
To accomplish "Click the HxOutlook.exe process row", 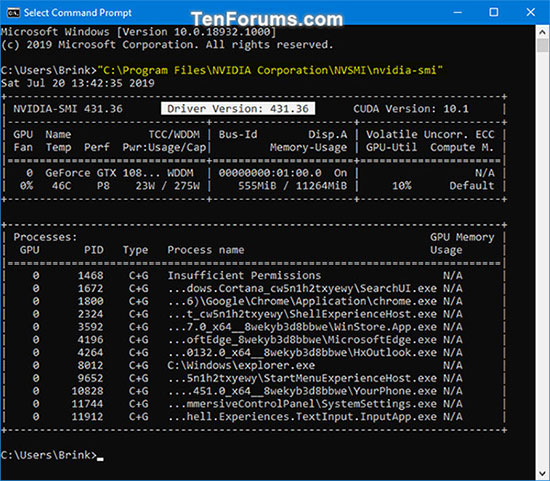I will pyautogui.click(x=248, y=353).
